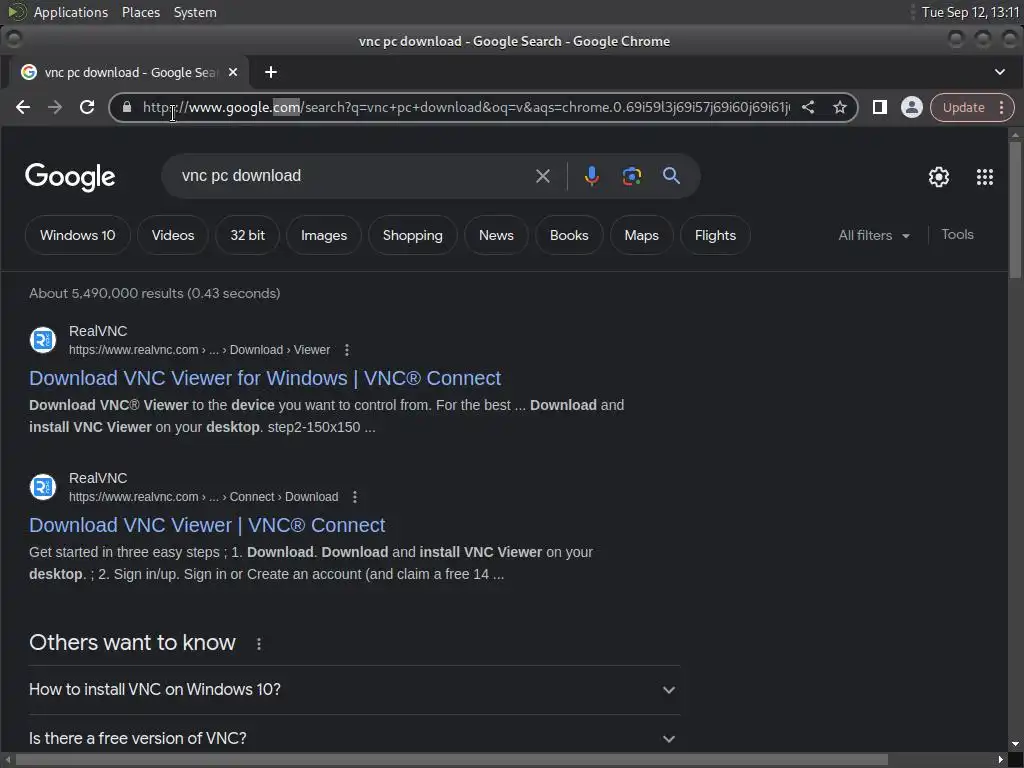
Task: Switch to Maps results
Action: (641, 235)
